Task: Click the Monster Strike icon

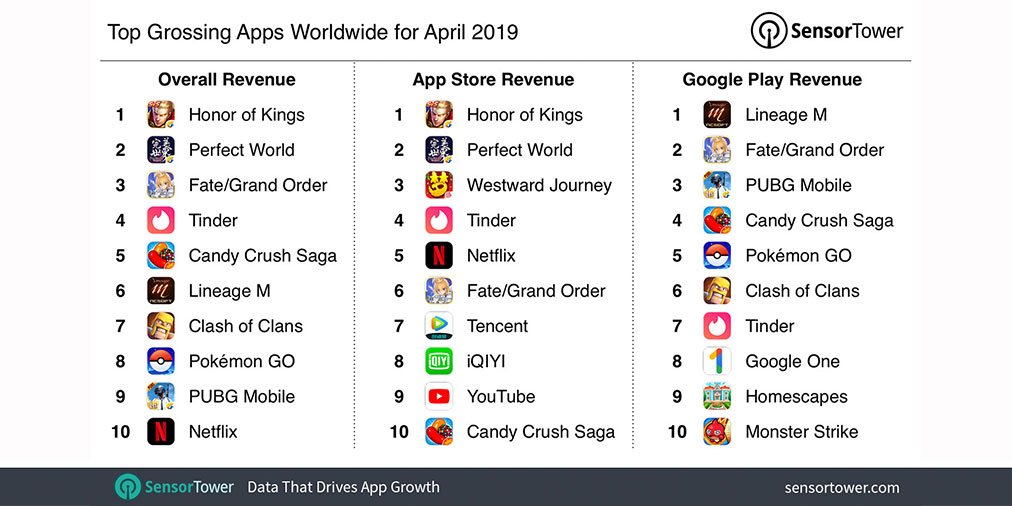Action: [x=717, y=432]
